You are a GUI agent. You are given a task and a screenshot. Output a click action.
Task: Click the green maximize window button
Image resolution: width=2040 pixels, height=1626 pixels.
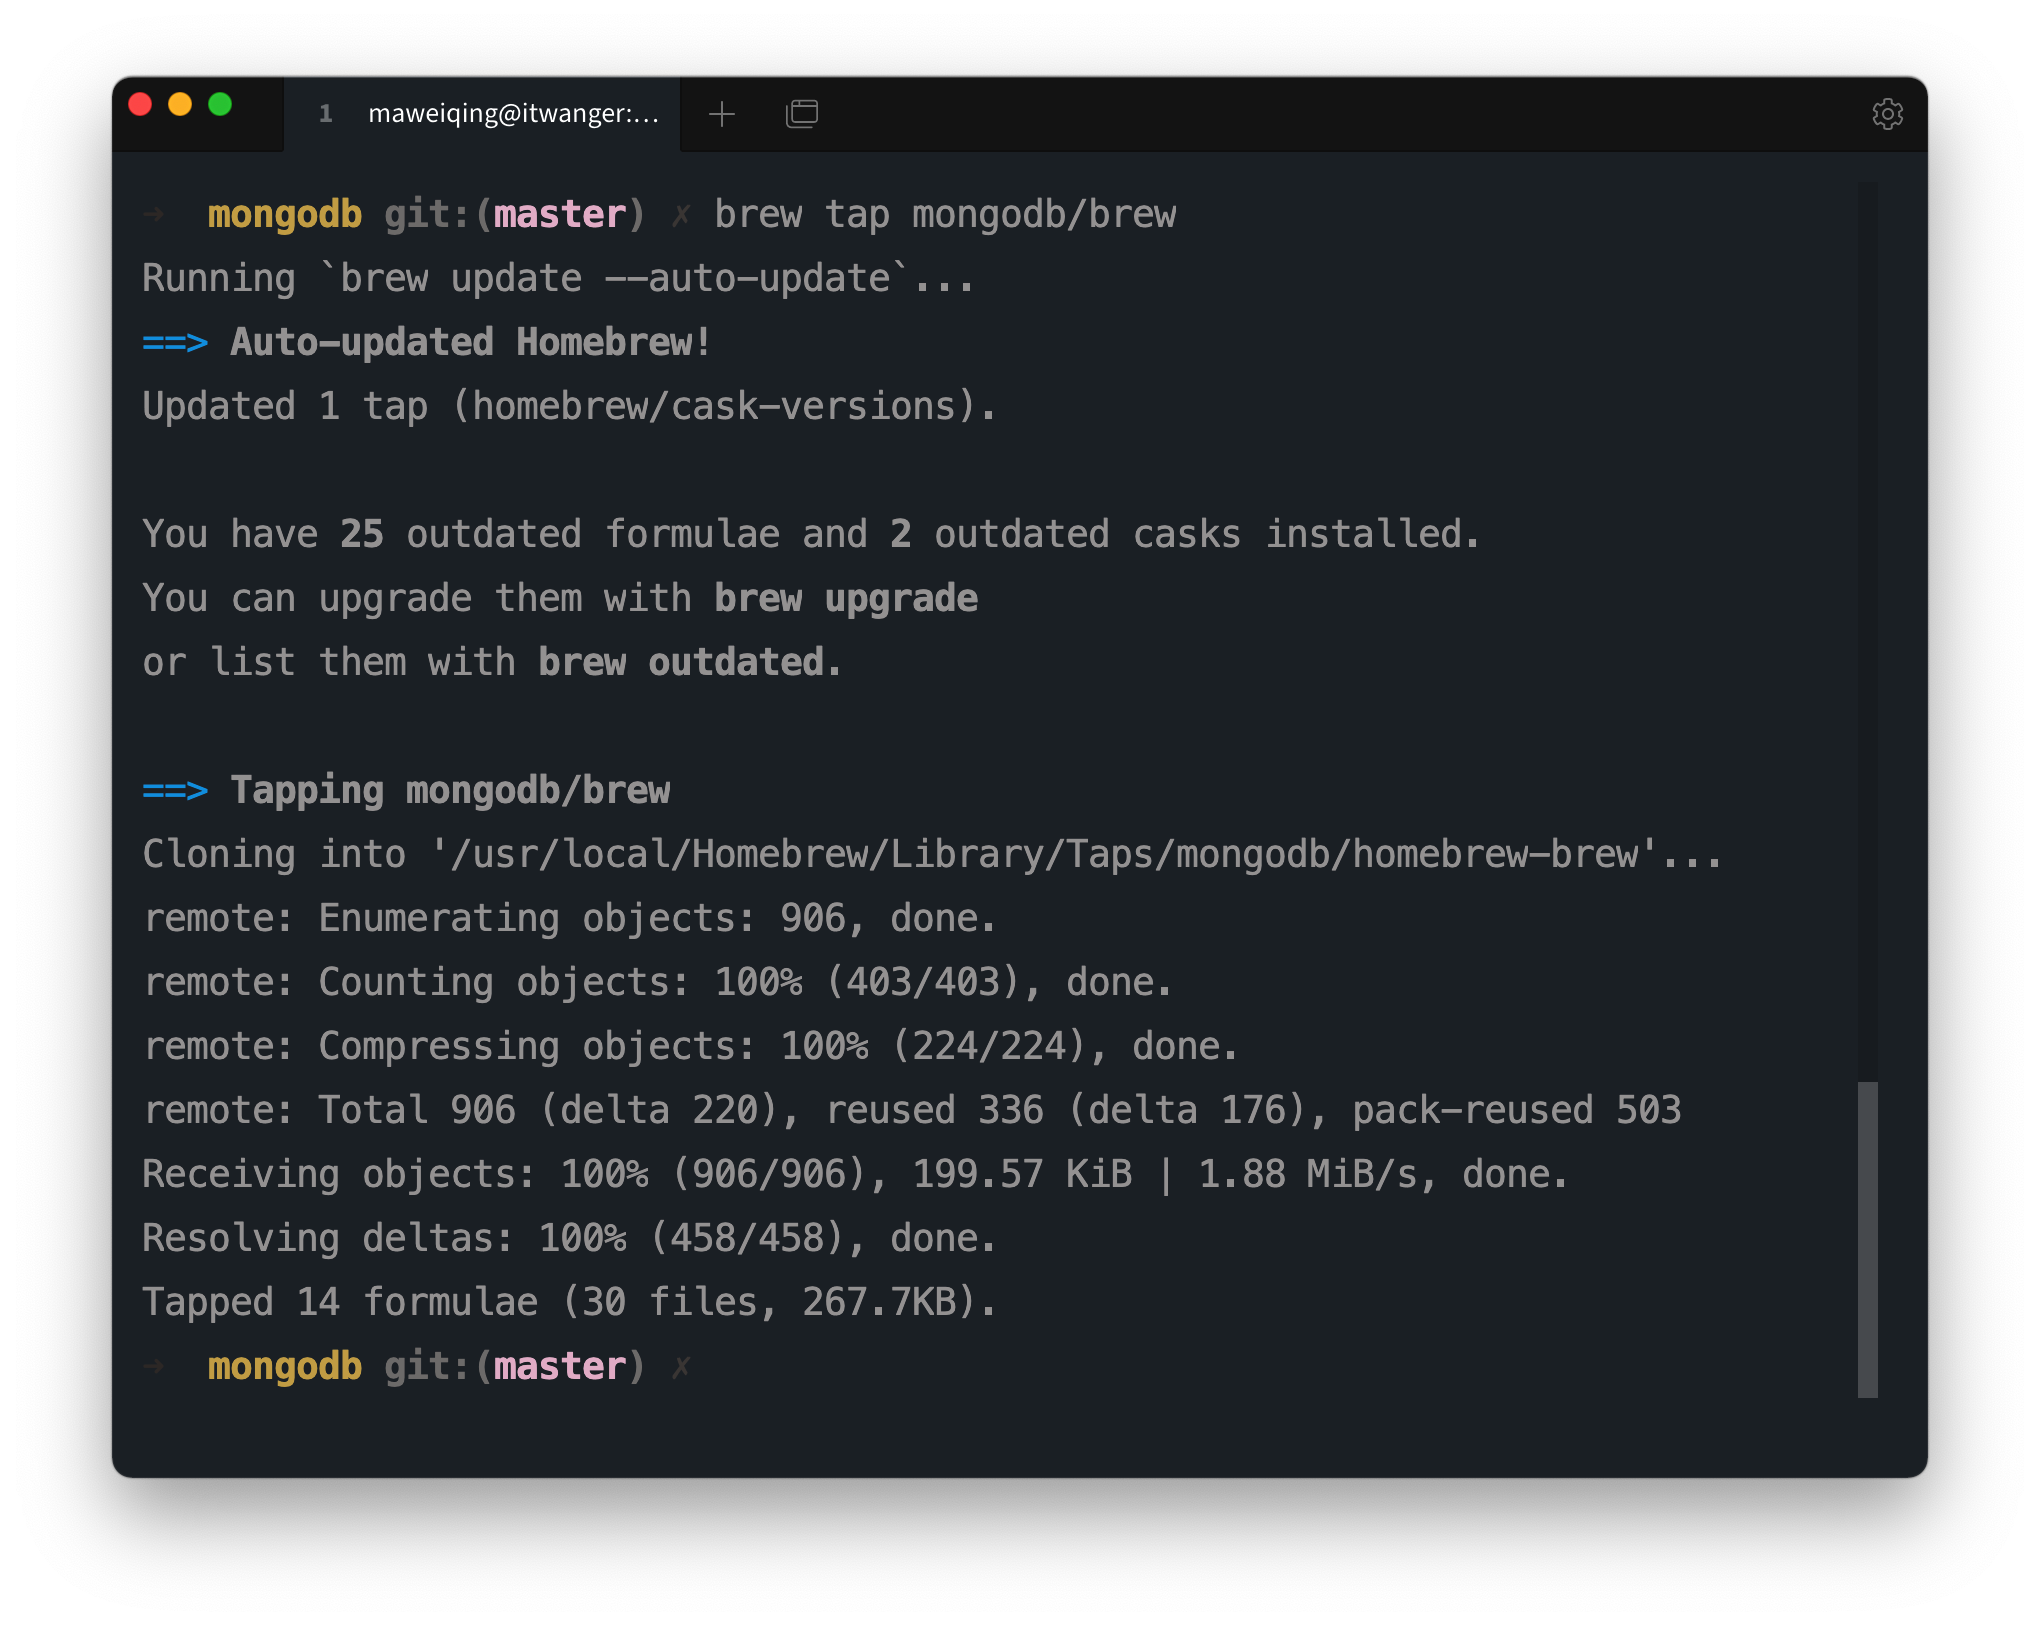[x=220, y=105]
